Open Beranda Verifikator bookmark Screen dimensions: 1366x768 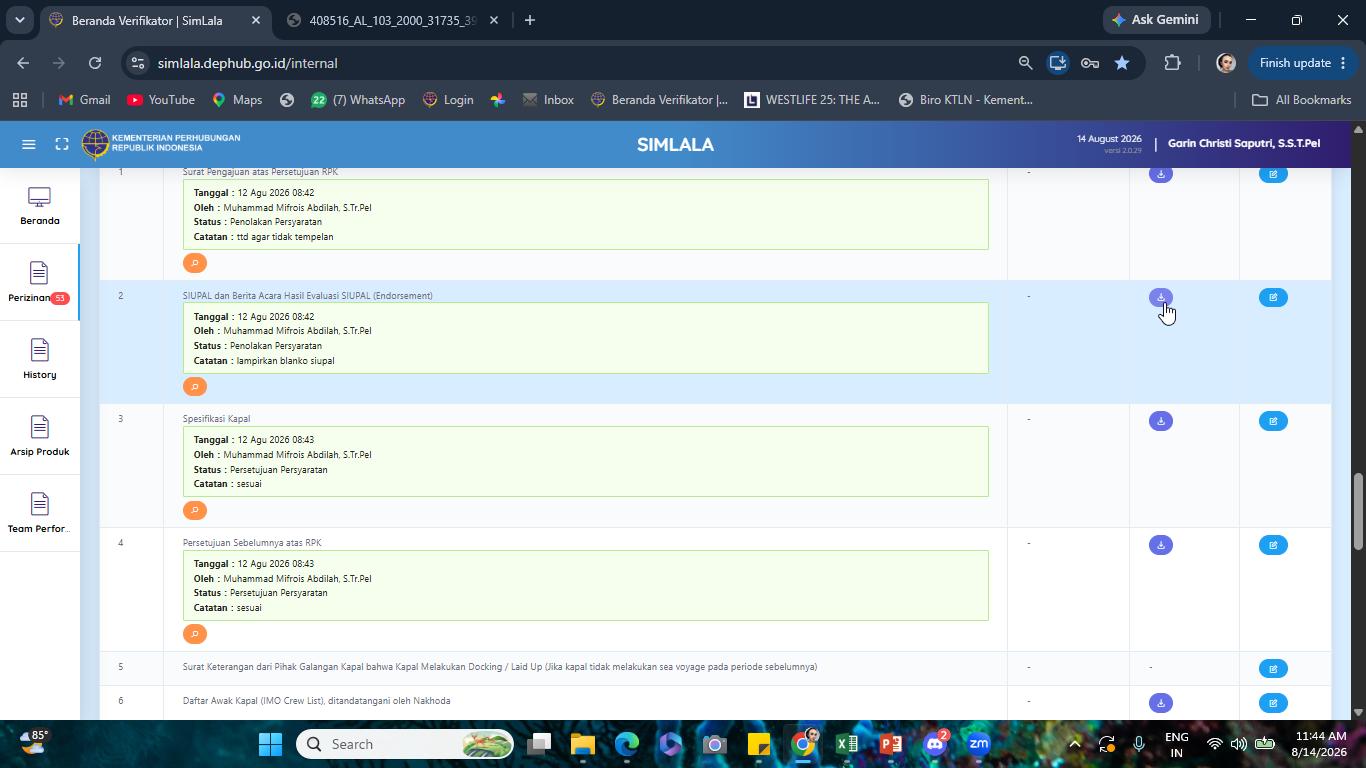pos(659,100)
